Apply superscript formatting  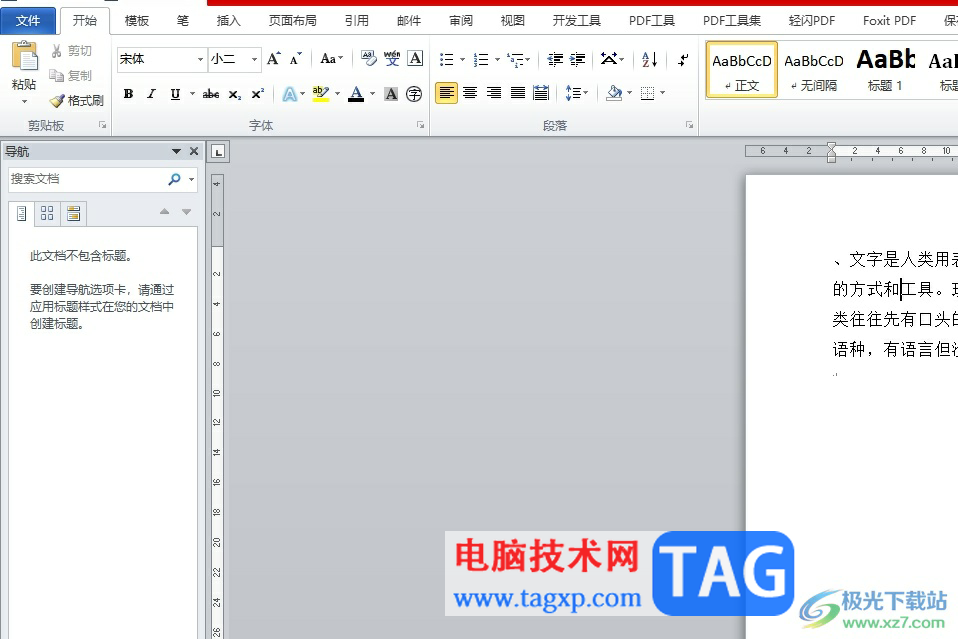click(258, 94)
